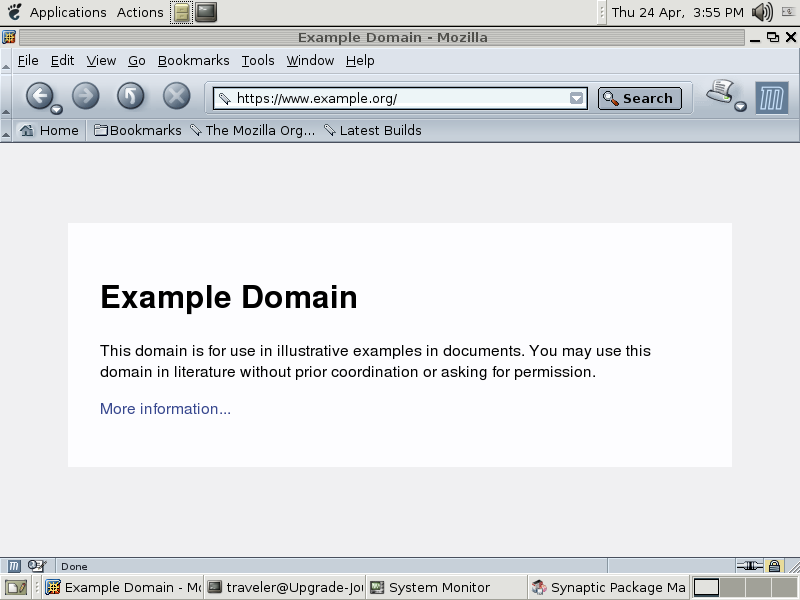Click the Print icon in toolbar
The height and width of the screenshot is (600, 800).
(x=719, y=93)
